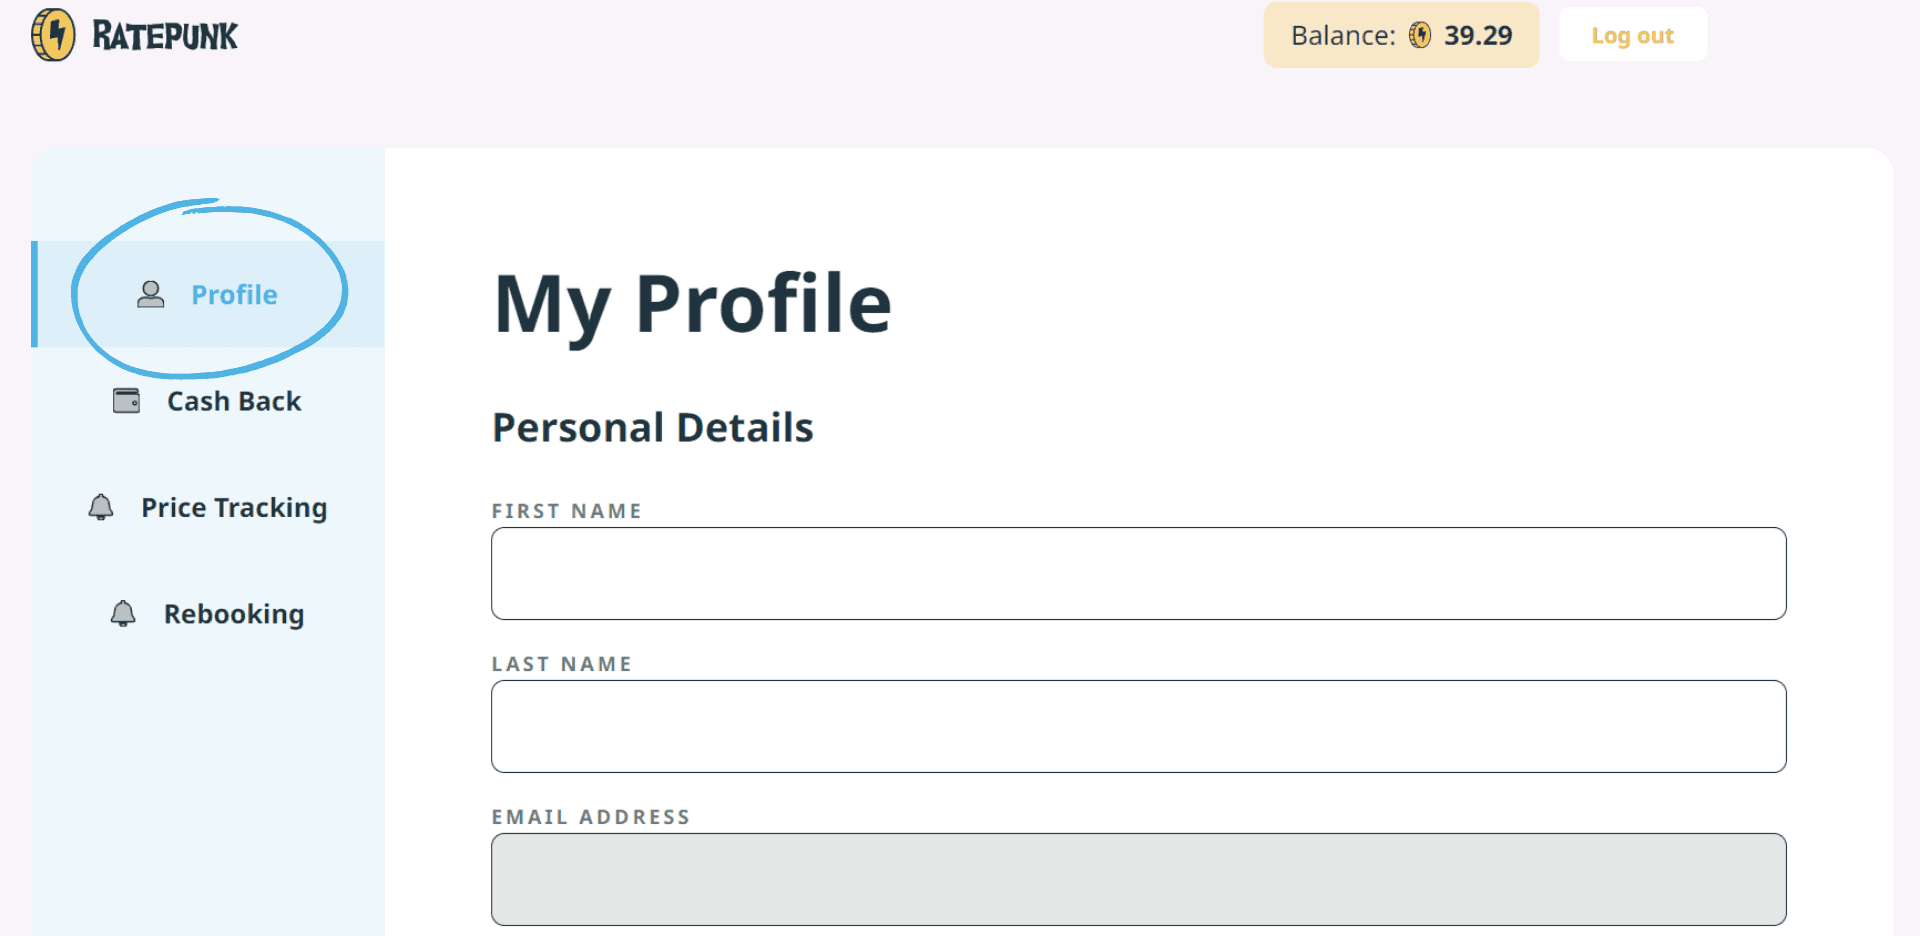Click the Cash Back wallet icon
Image resolution: width=1920 pixels, height=936 pixels.
[x=127, y=401]
